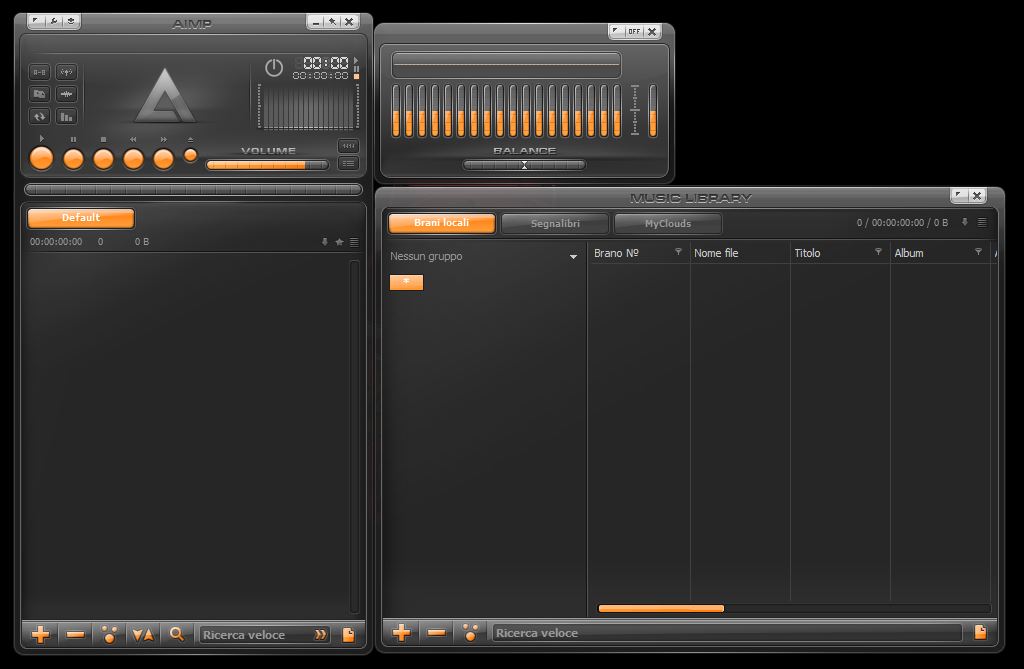The image size is (1024, 669).
Task: Open the waveform sound effects button
Action: [66, 94]
